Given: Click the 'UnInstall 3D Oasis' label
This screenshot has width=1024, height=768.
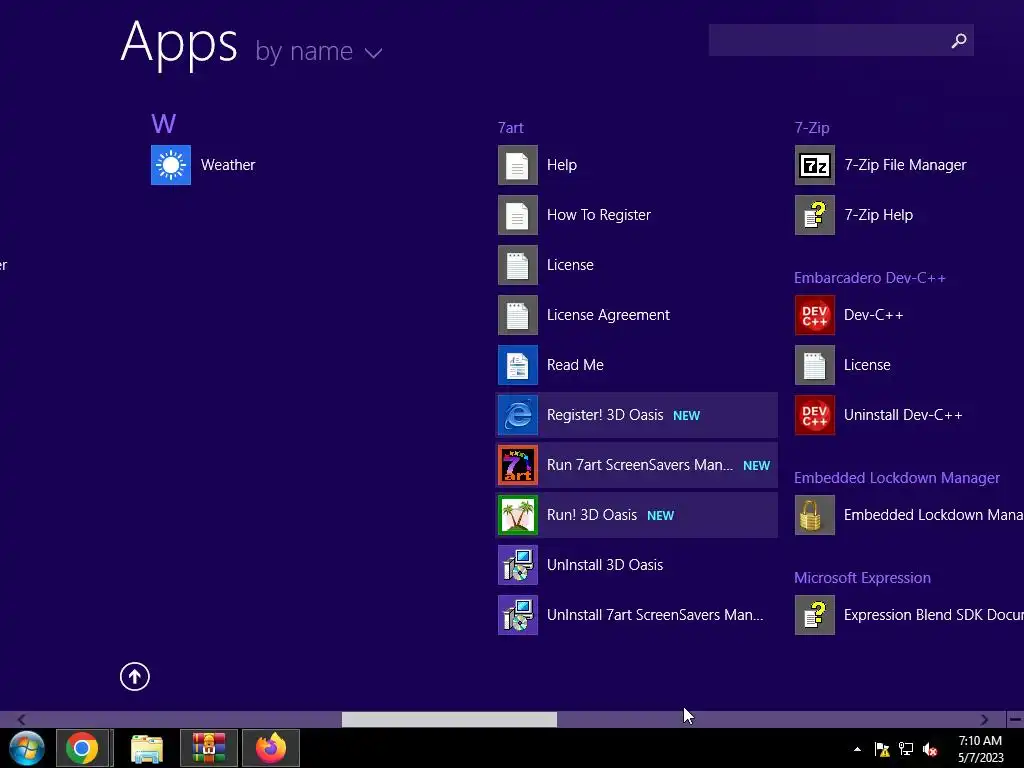Looking at the screenshot, I should pyautogui.click(x=605, y=565).
